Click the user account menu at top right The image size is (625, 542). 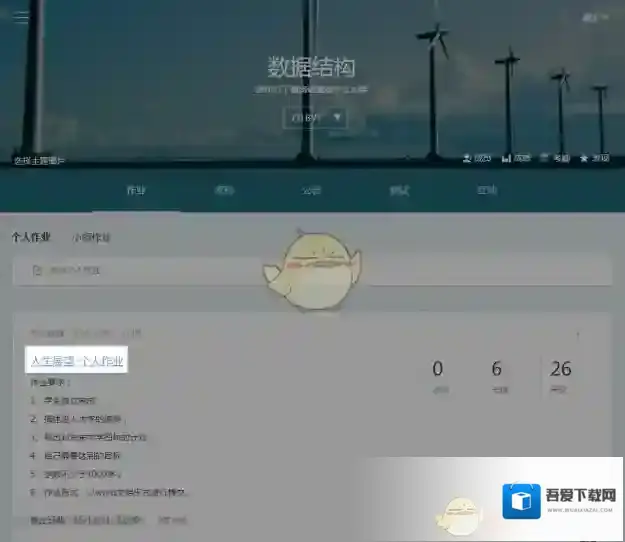click(x=592, y=17)
